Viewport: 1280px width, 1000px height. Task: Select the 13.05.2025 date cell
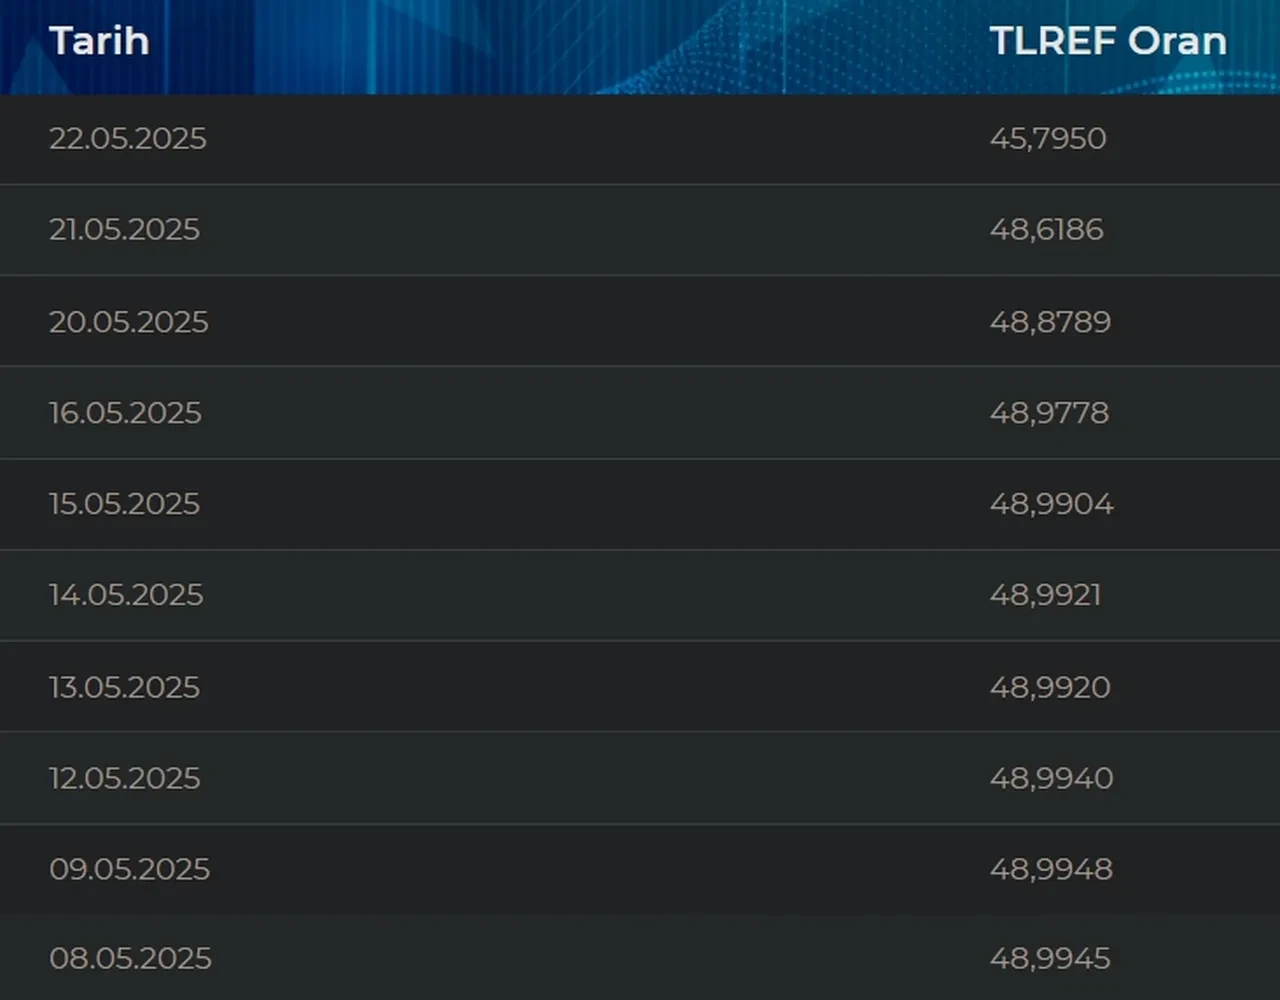[x=124, y=688]
